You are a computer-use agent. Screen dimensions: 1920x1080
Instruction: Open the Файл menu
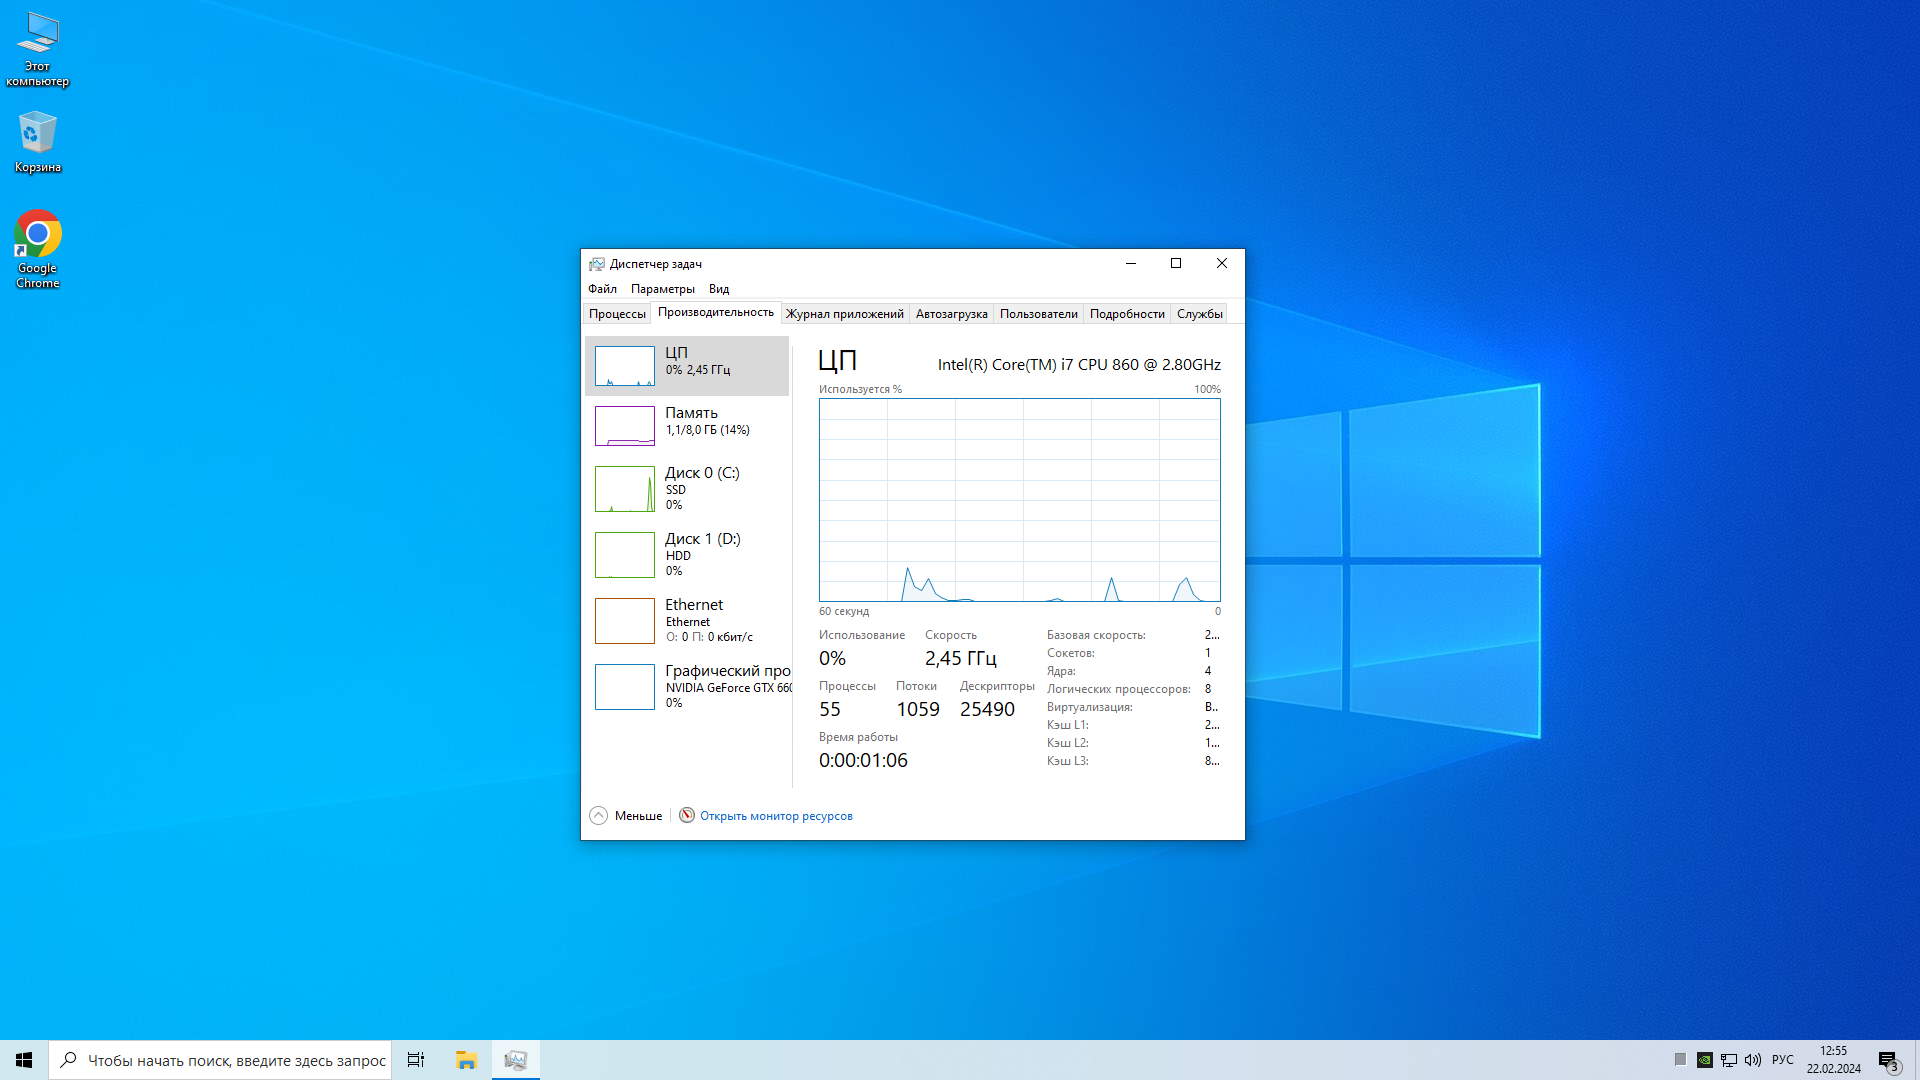[x=602, y=289]
